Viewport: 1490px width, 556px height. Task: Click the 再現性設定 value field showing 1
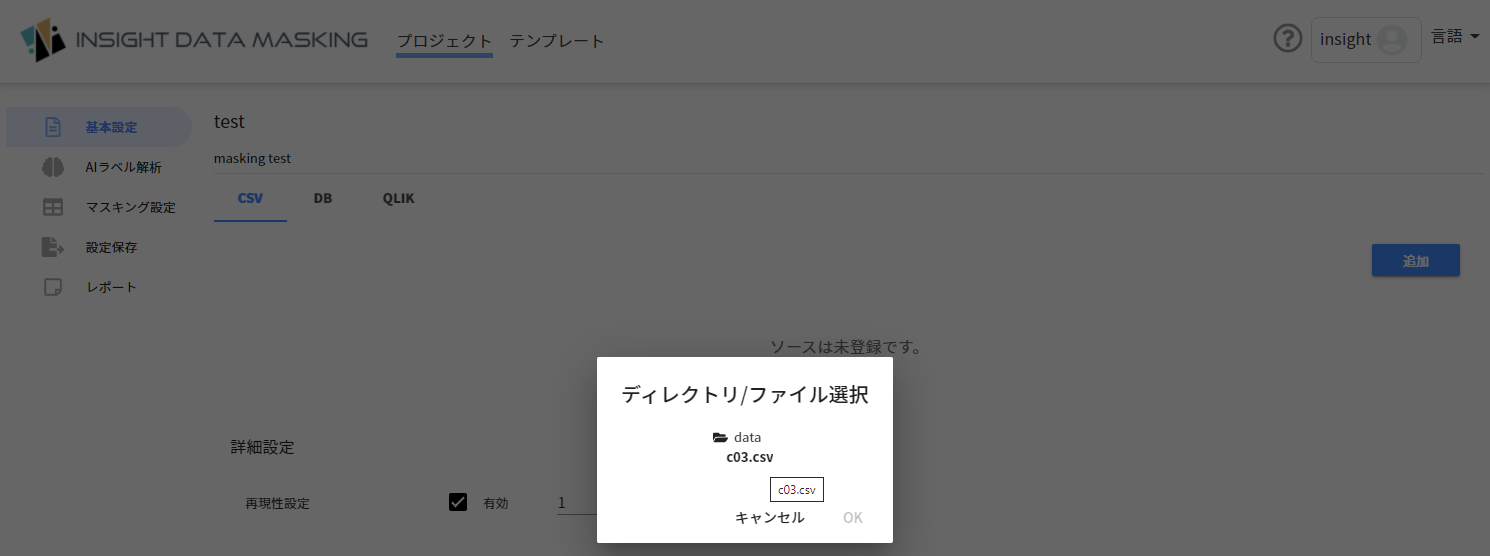(577, 503)
